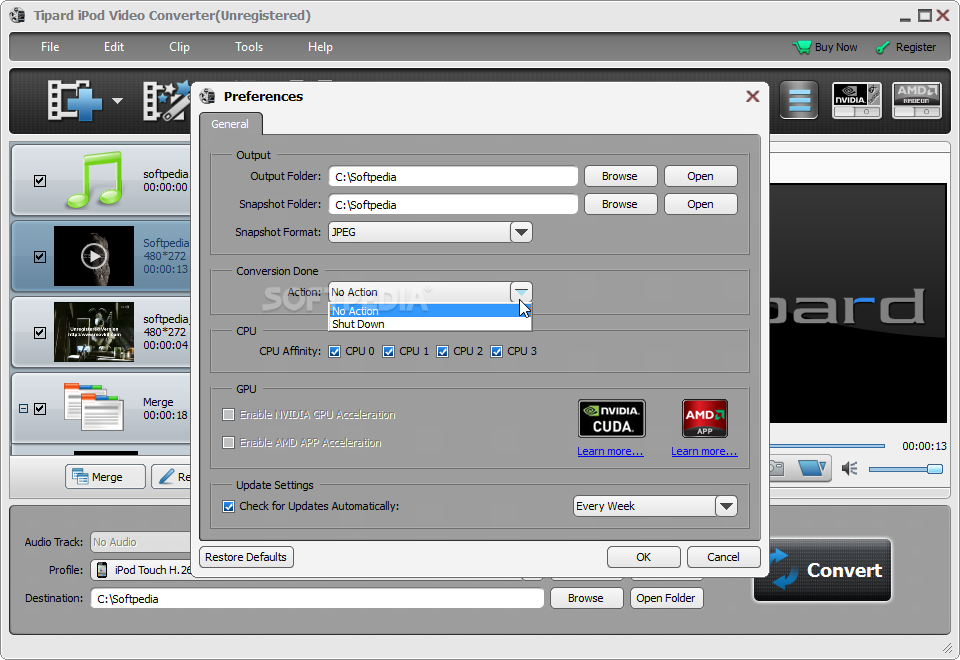Click the preview playback progress bar

827,446
